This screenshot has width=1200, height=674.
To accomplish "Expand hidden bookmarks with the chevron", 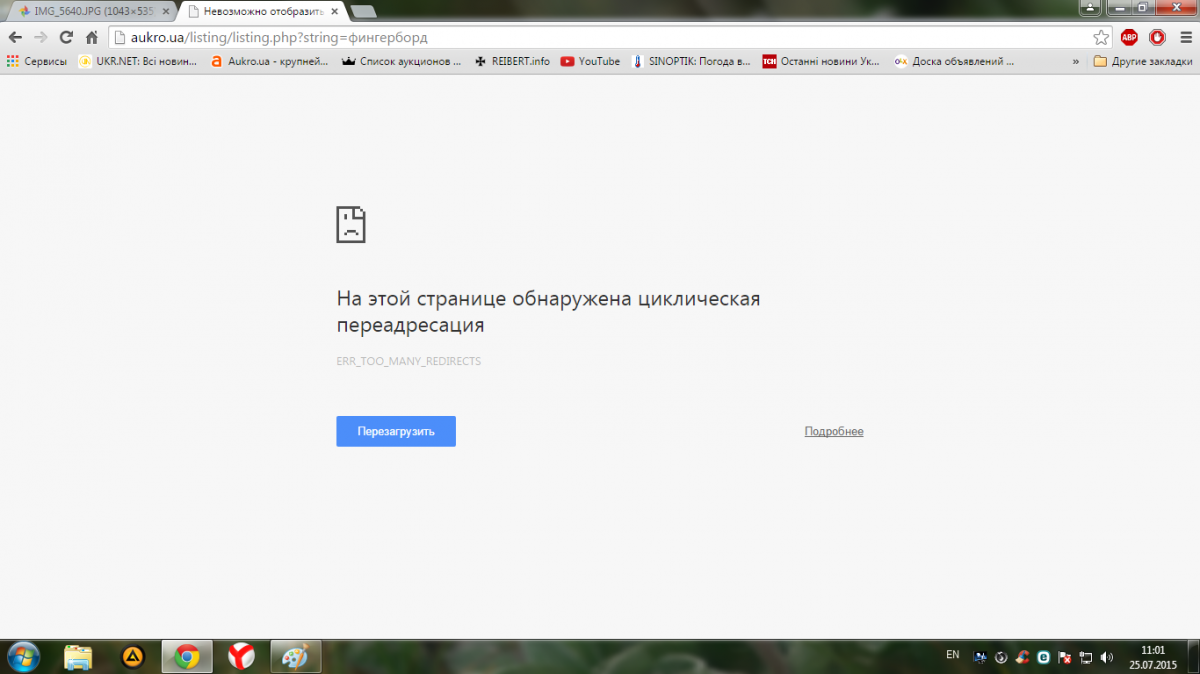I will tap(1075, 61).
